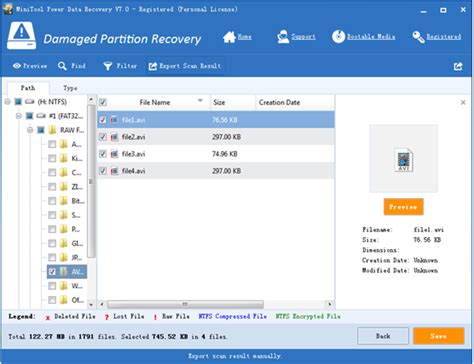Uncheck the file1.avi checkbox
The width and height of the screenshot is (474, 364).
(103, 120)
